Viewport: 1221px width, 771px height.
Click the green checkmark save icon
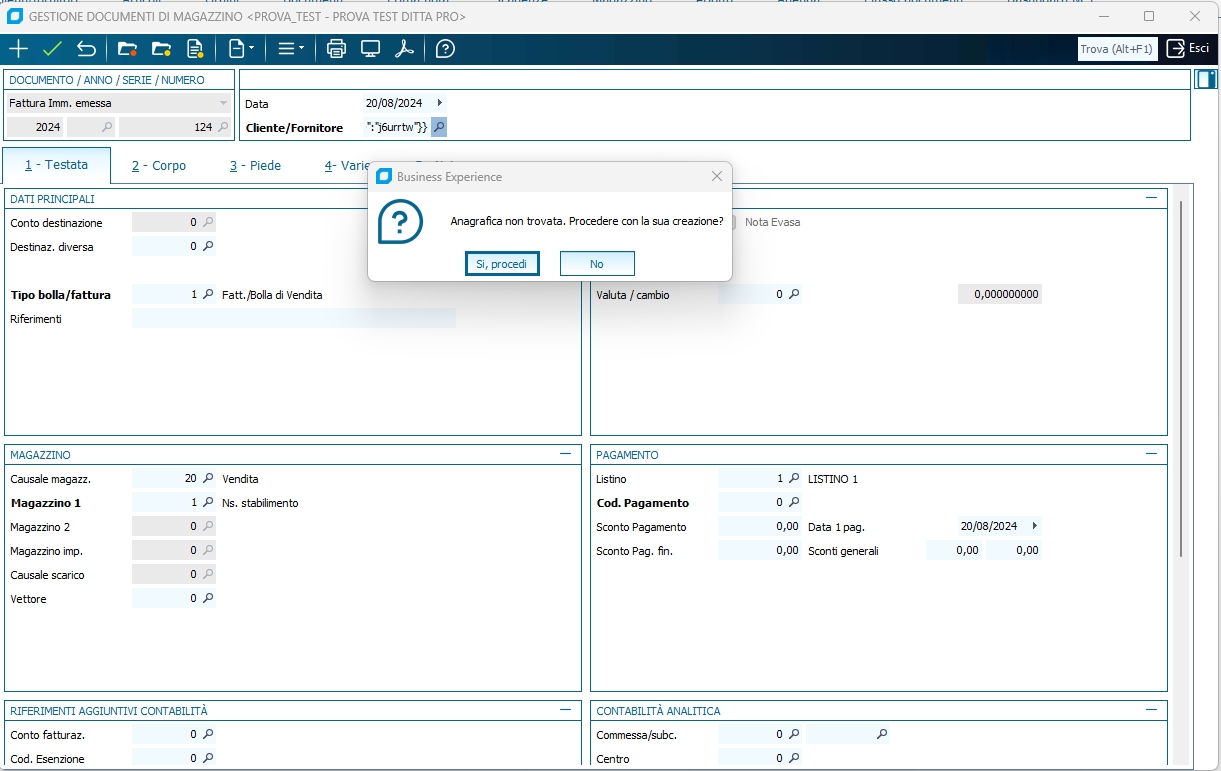click(52, 49)
